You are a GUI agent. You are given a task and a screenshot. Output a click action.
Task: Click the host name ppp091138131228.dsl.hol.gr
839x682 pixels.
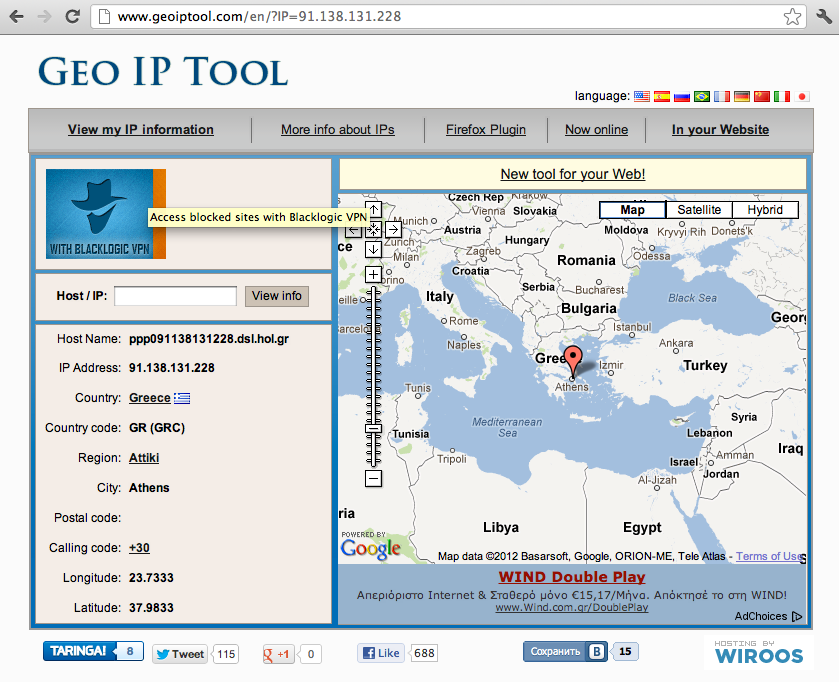(209, 339)
